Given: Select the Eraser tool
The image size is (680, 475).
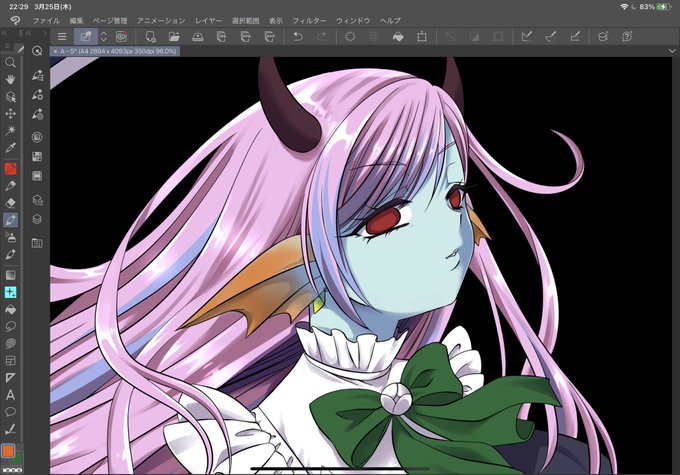Looking at the screenshot, I should coord(10,203).
